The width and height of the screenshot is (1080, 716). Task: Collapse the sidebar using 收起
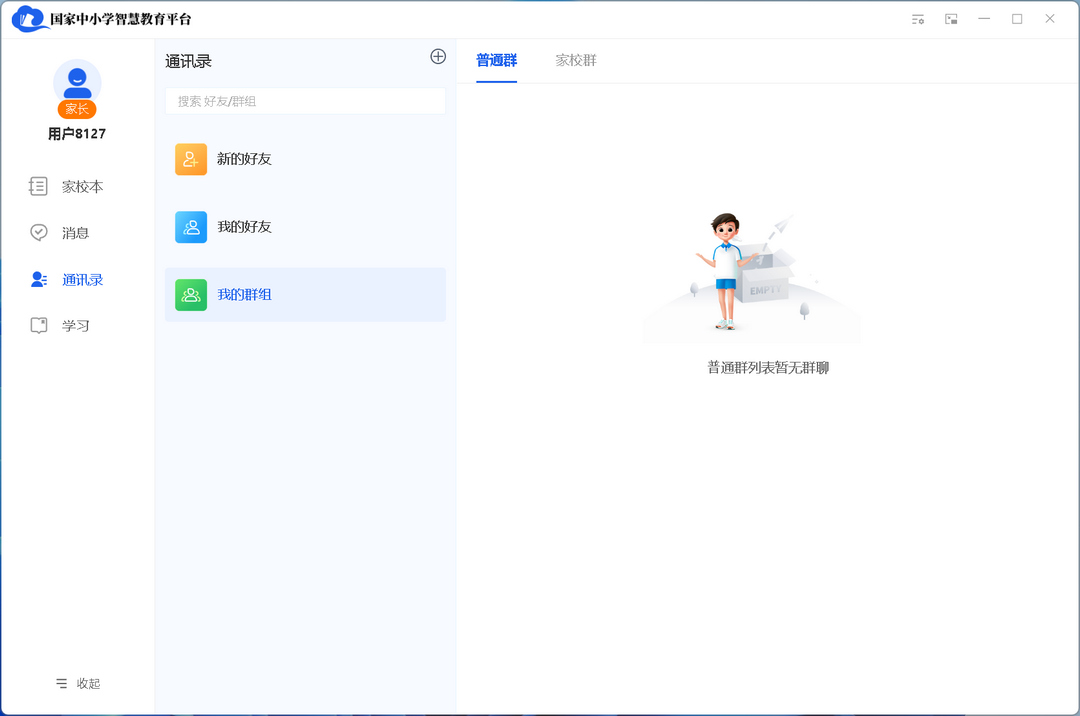79,683
